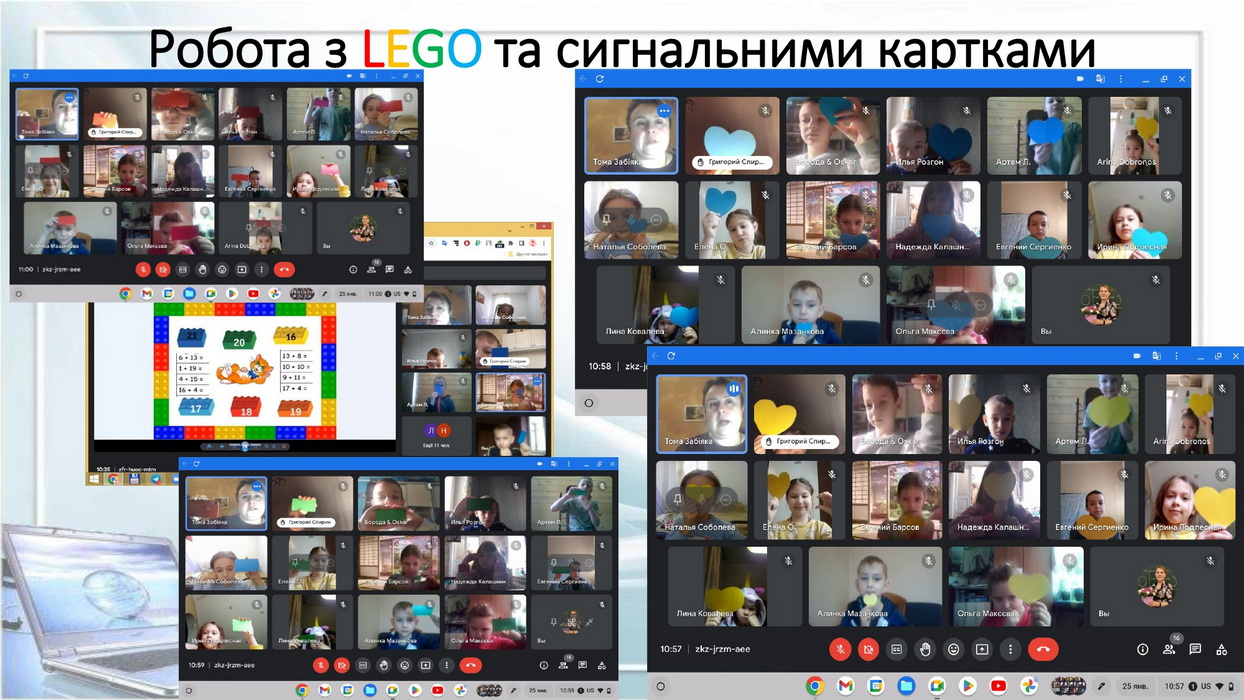Open meeting details info in 10:57 window
Viewport: 1244px width, 700px height.
1142,649
